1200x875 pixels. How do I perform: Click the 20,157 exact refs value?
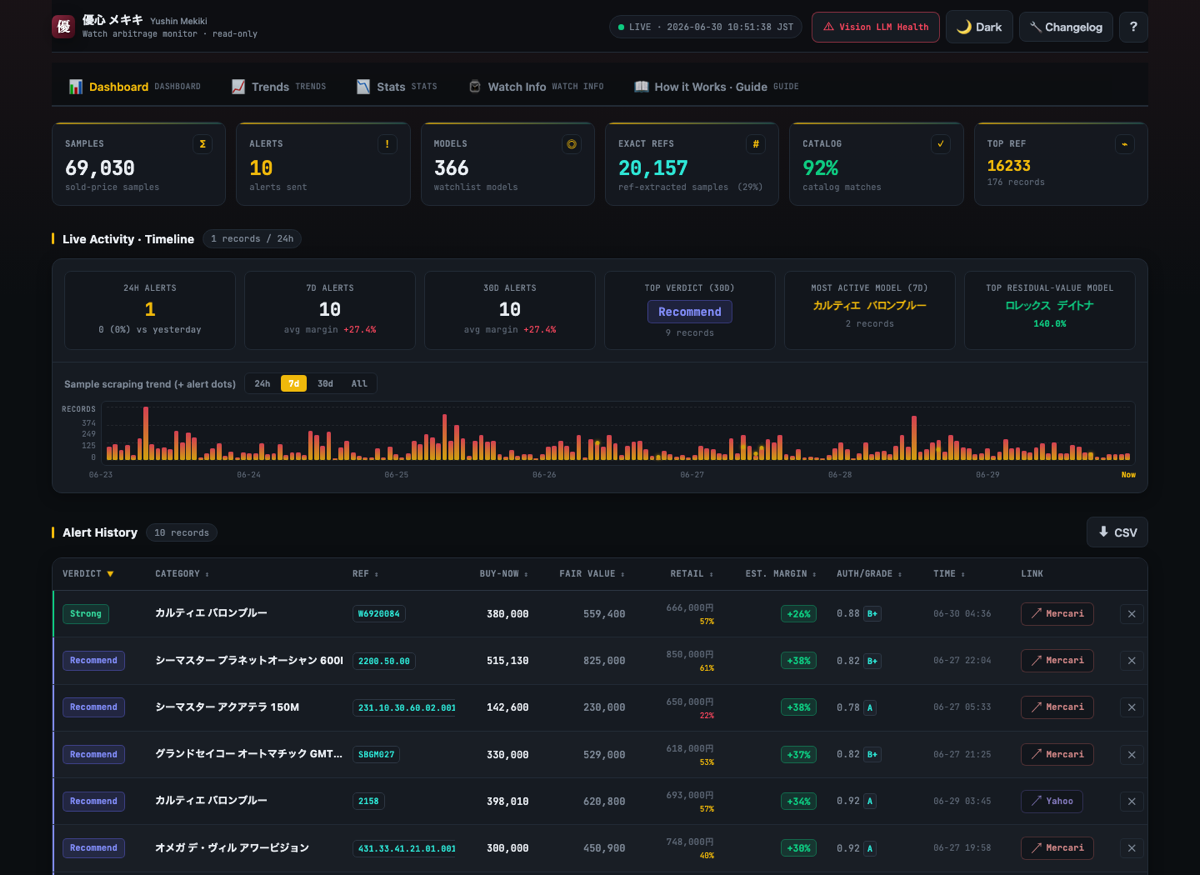tap(653, 168)
